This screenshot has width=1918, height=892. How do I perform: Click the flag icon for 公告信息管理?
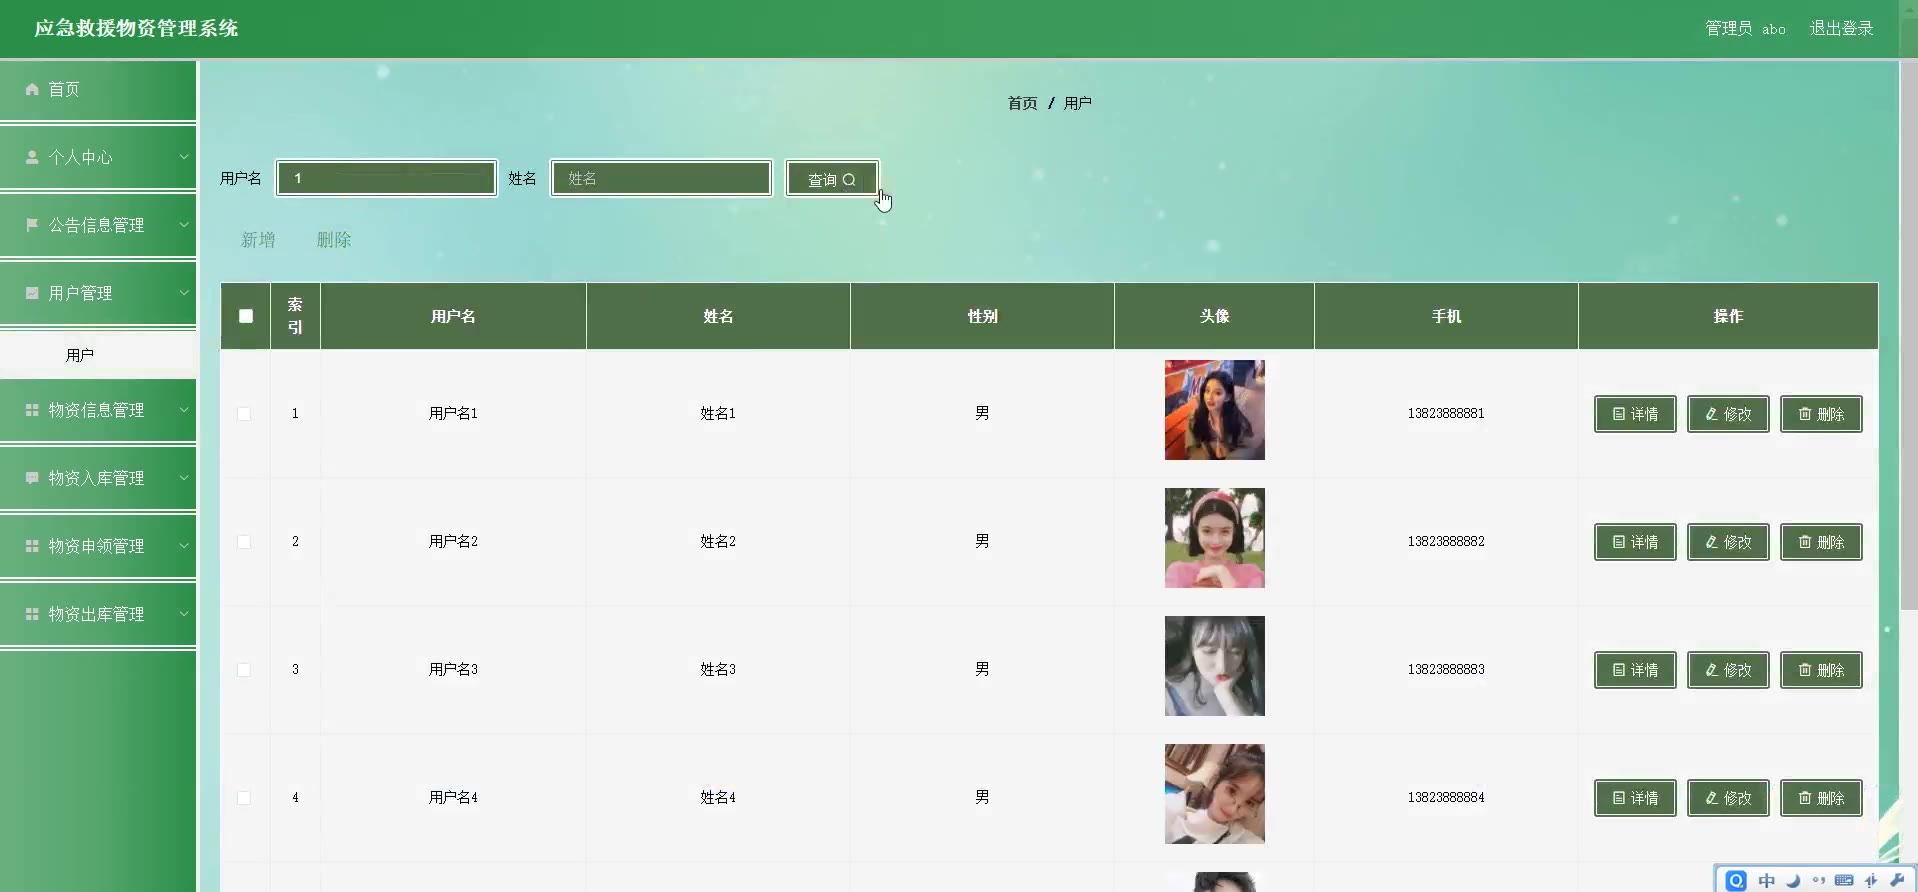(32, 225)
